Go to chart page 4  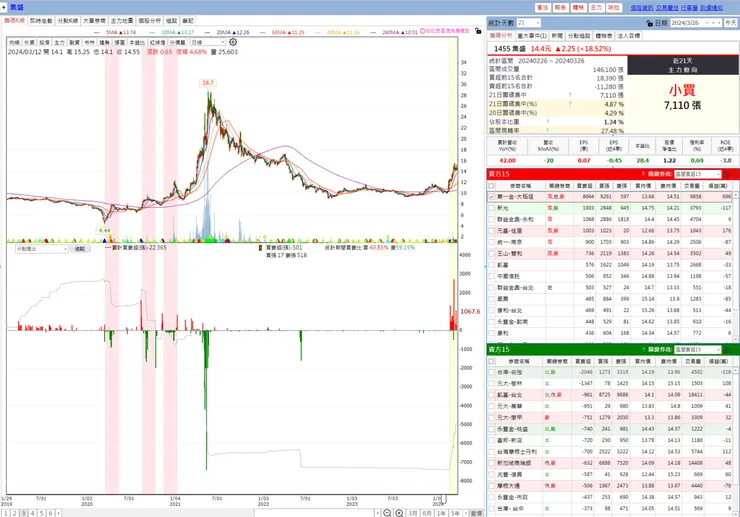coord(33,513)
